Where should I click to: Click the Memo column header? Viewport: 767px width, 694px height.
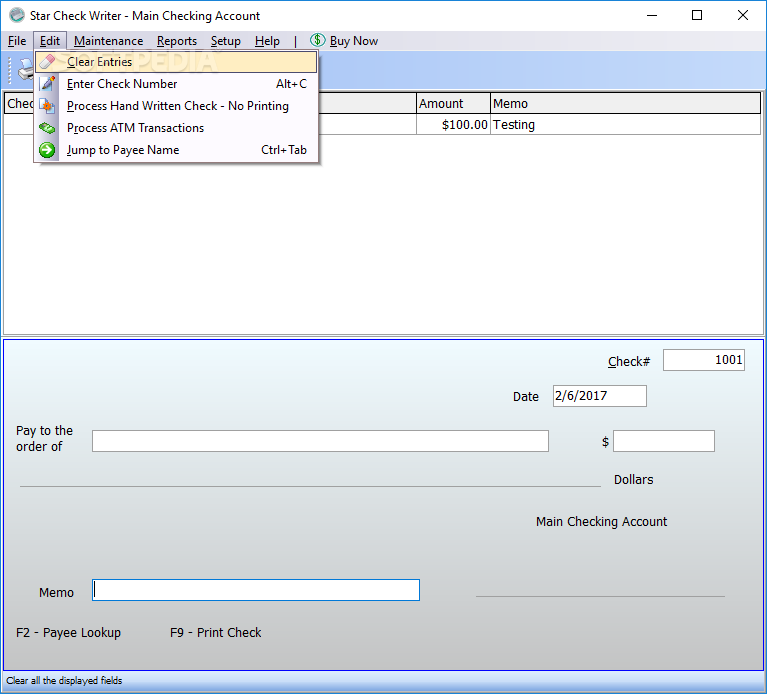click(626, 103)
